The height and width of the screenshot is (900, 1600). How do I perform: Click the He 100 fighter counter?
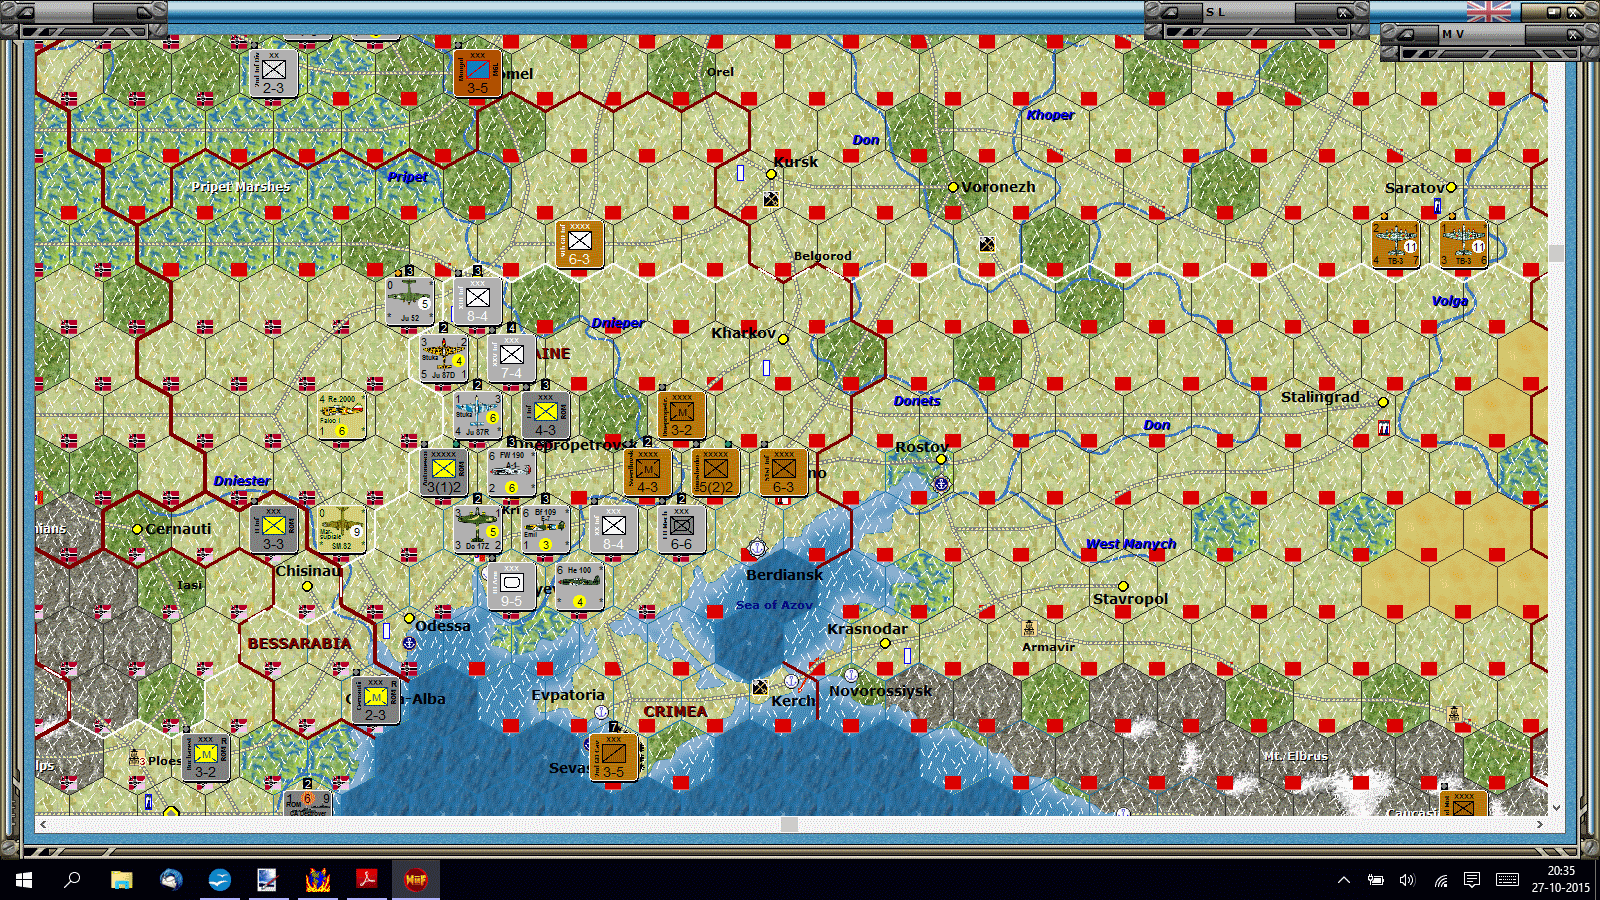tap(579, 586)
